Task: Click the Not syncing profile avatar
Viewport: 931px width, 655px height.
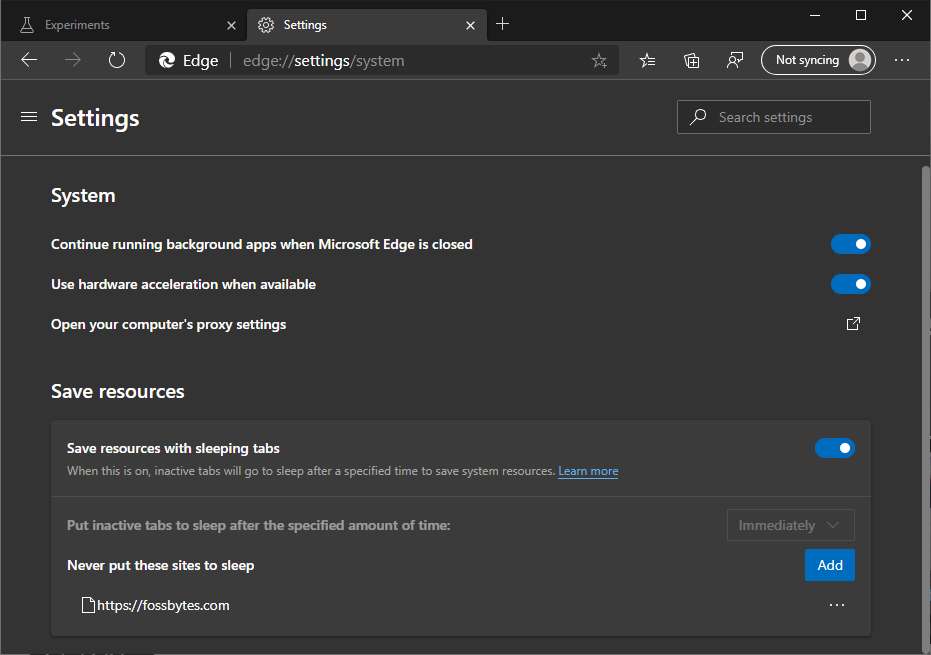Action: [x=818, y=60]
